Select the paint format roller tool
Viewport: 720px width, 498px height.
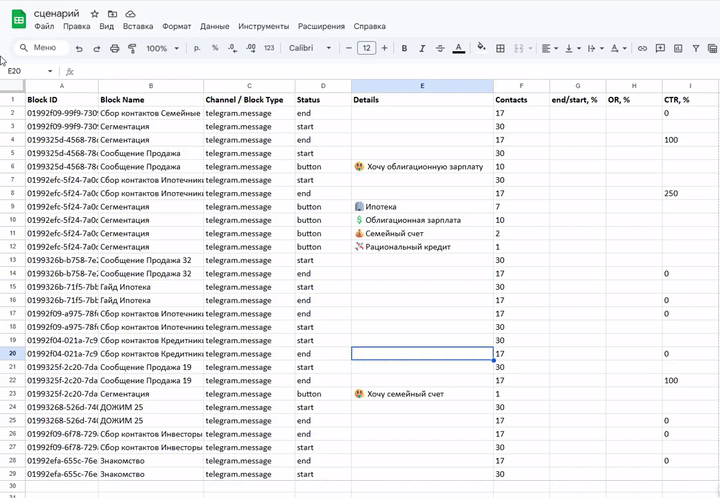click(132, 48)
